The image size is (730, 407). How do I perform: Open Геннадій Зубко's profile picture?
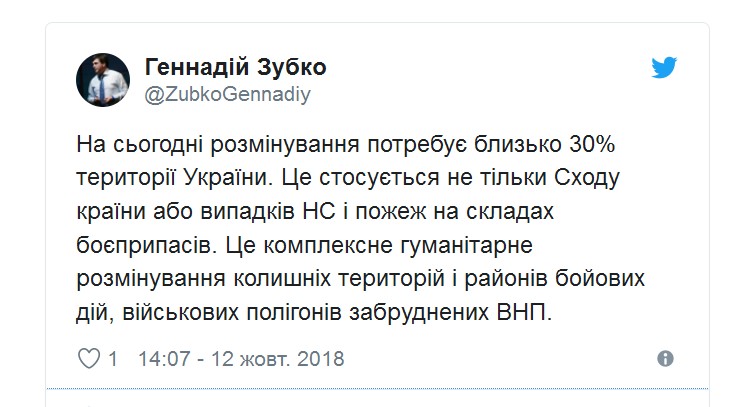[103, 80]
